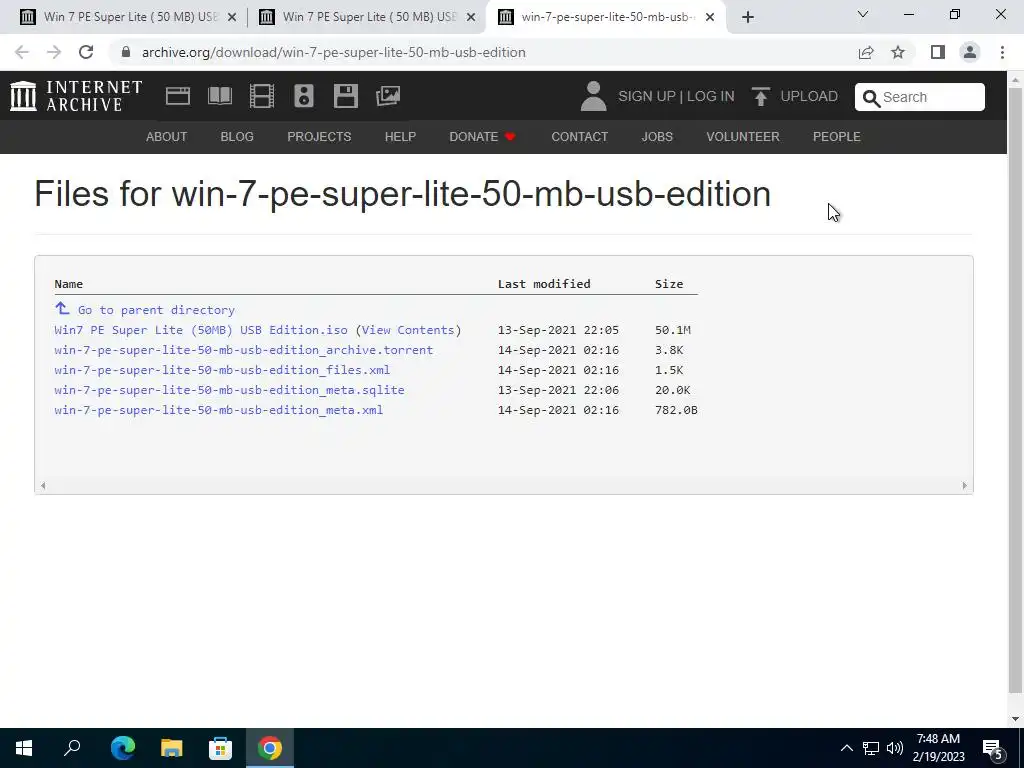The height and width of the screenshot is (768, 1024).
Task: Open the Audio speaker icon
Action: click(304, 96)
